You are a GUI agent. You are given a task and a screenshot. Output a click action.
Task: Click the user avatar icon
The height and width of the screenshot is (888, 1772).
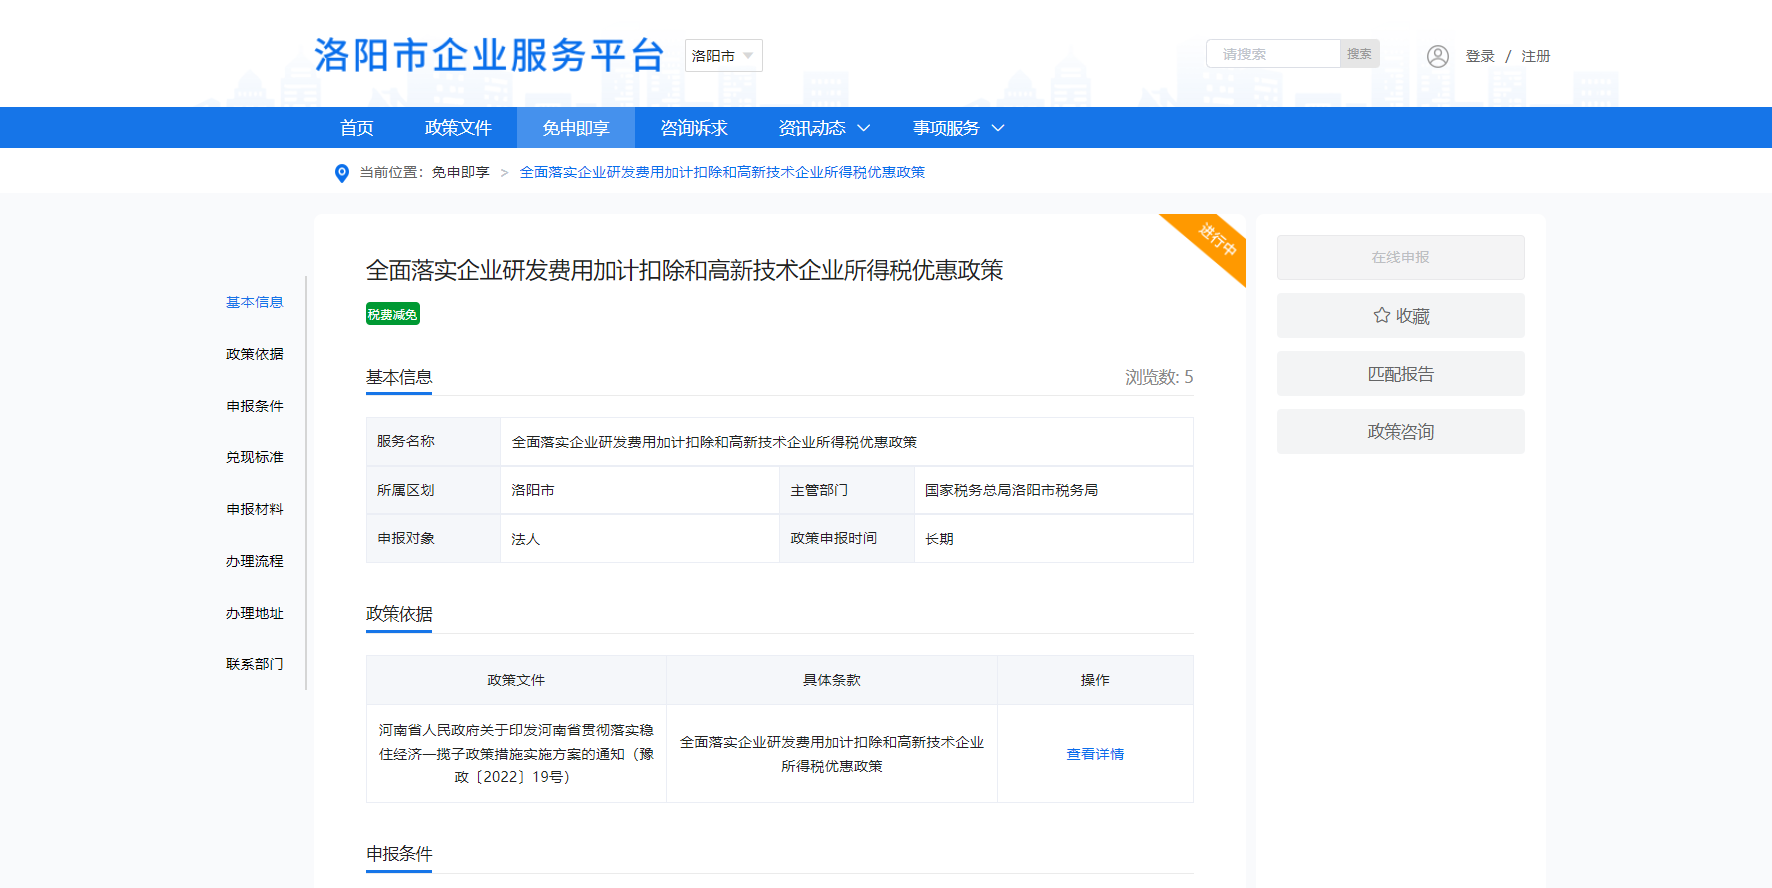click(1437, 56)
